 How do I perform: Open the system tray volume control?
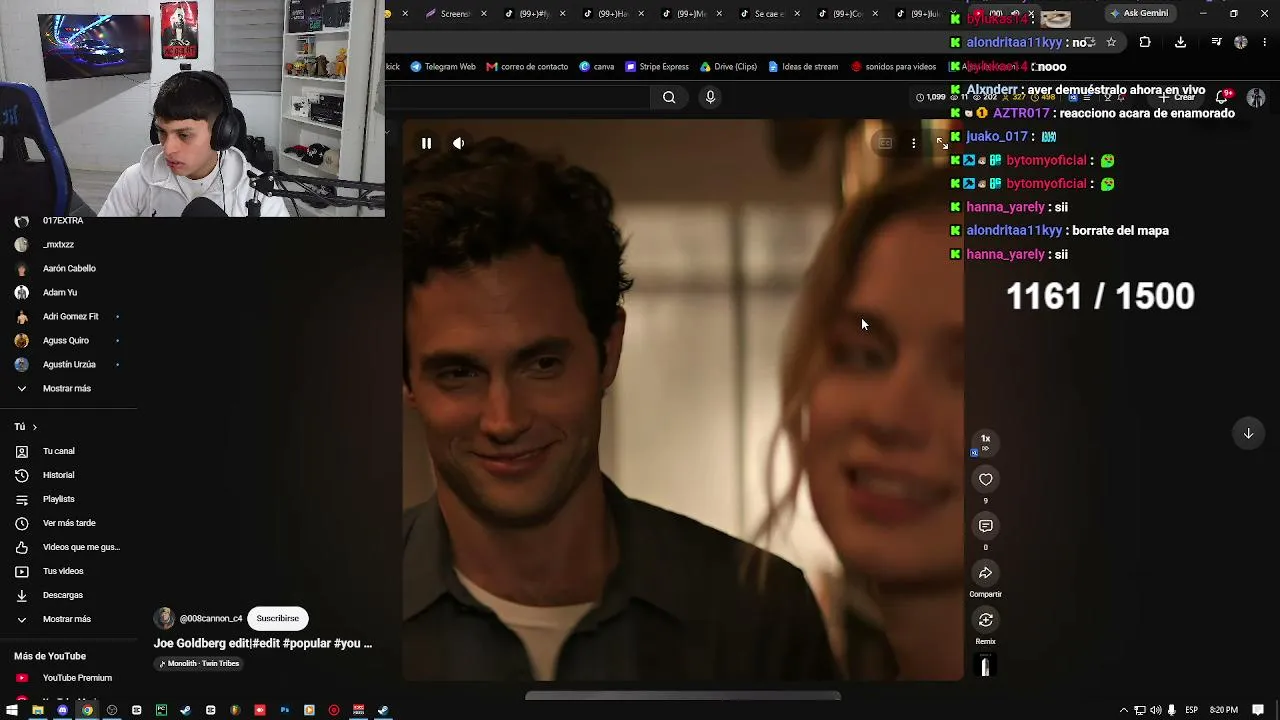[1156, 710]
